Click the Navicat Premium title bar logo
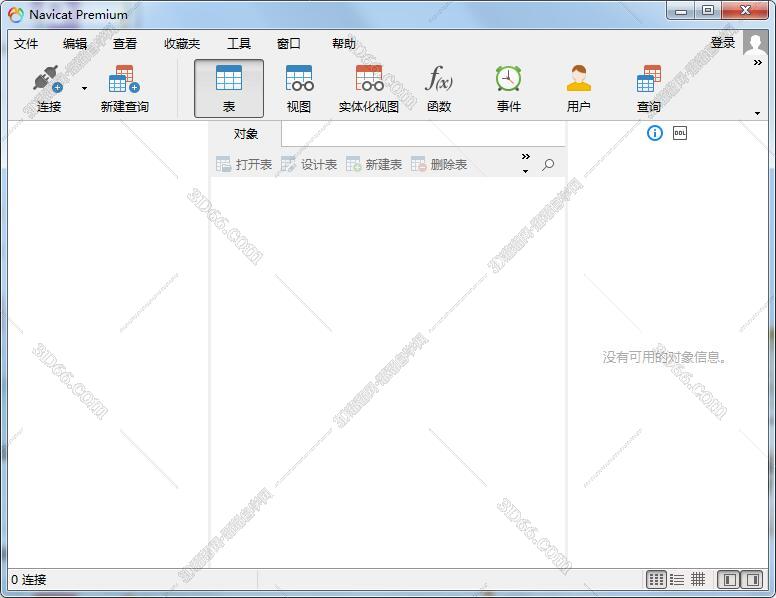This screenshot has height=598, width=776. pyautogui.click(x=15, y=15)
